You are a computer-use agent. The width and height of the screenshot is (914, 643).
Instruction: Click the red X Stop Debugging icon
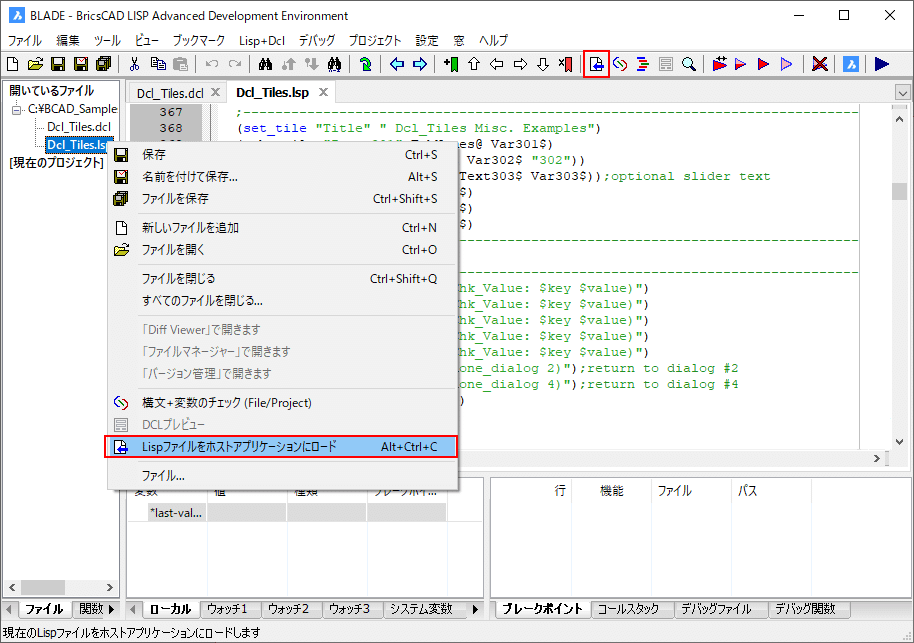click(x=820, y=64)
